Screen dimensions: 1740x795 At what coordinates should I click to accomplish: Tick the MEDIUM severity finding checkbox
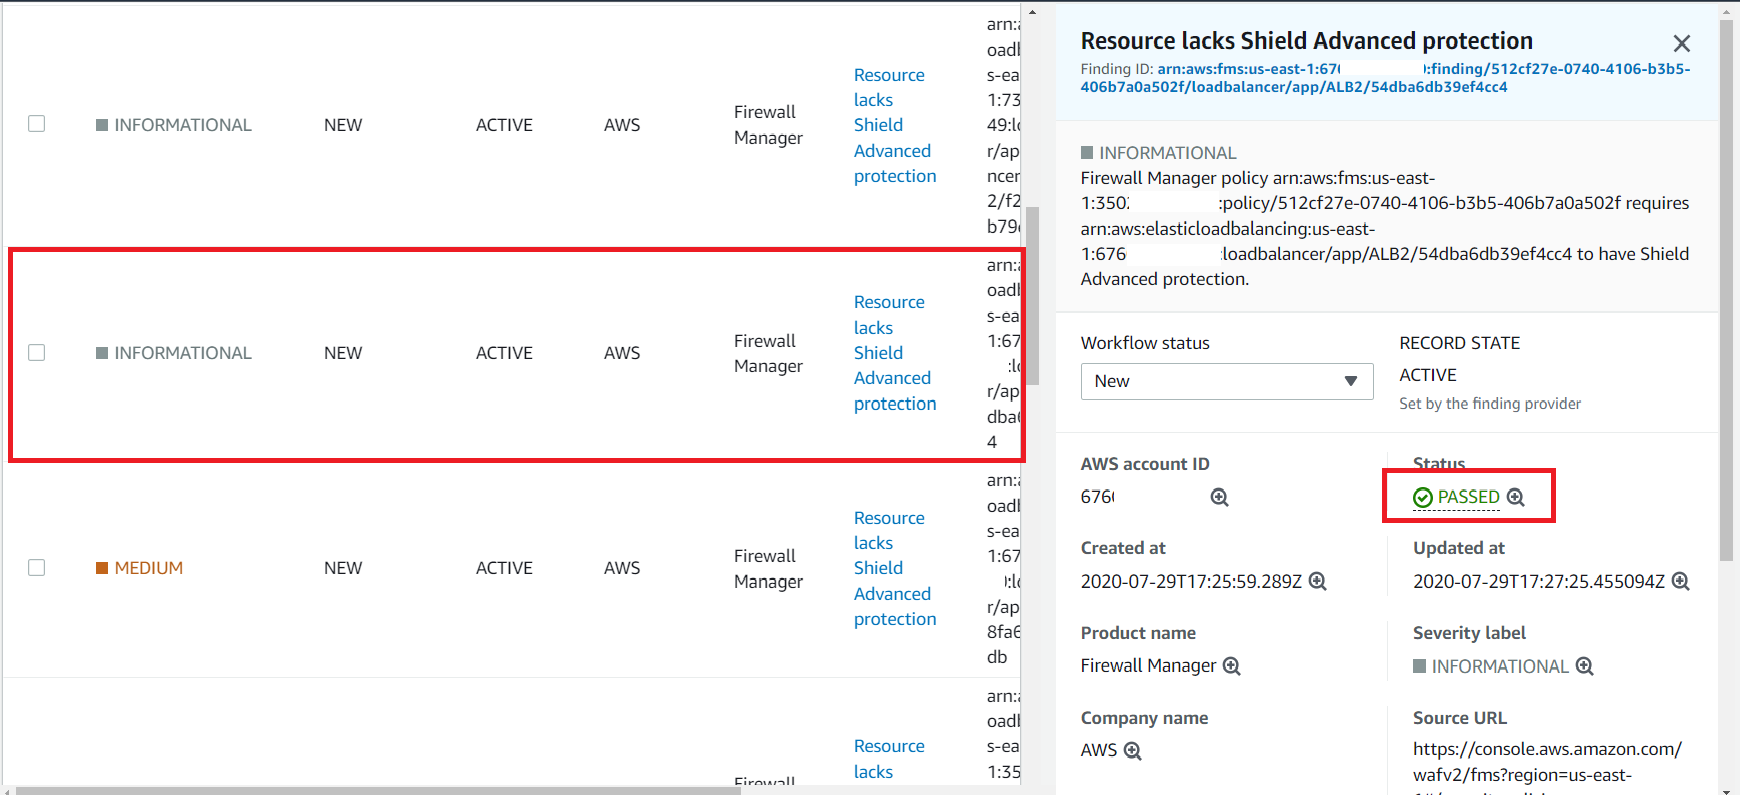[37, 567]
